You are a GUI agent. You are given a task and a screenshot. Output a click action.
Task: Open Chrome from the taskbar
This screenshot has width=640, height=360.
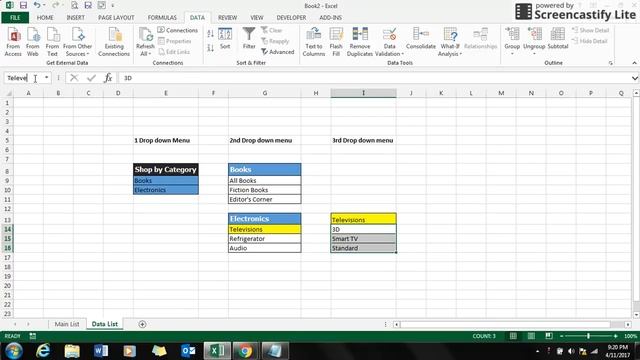coord(245,351)
